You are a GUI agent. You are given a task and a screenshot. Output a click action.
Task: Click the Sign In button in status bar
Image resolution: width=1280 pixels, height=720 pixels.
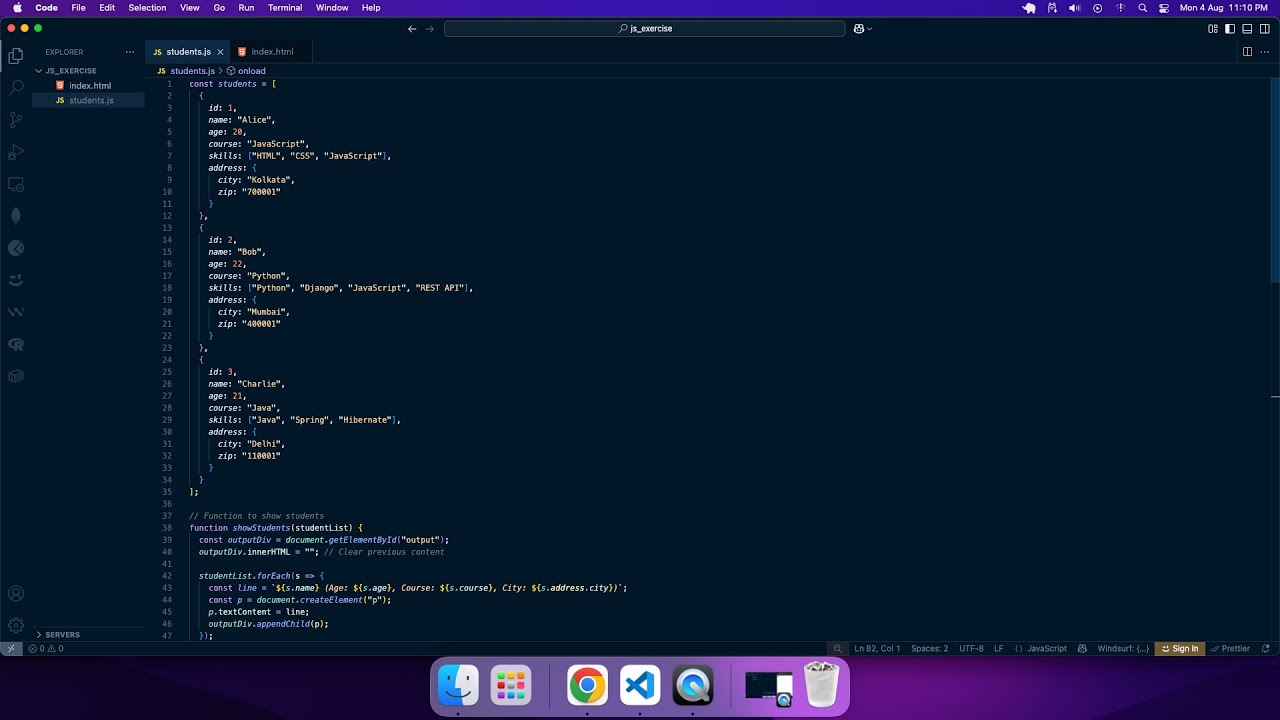tap(1179, 649)
